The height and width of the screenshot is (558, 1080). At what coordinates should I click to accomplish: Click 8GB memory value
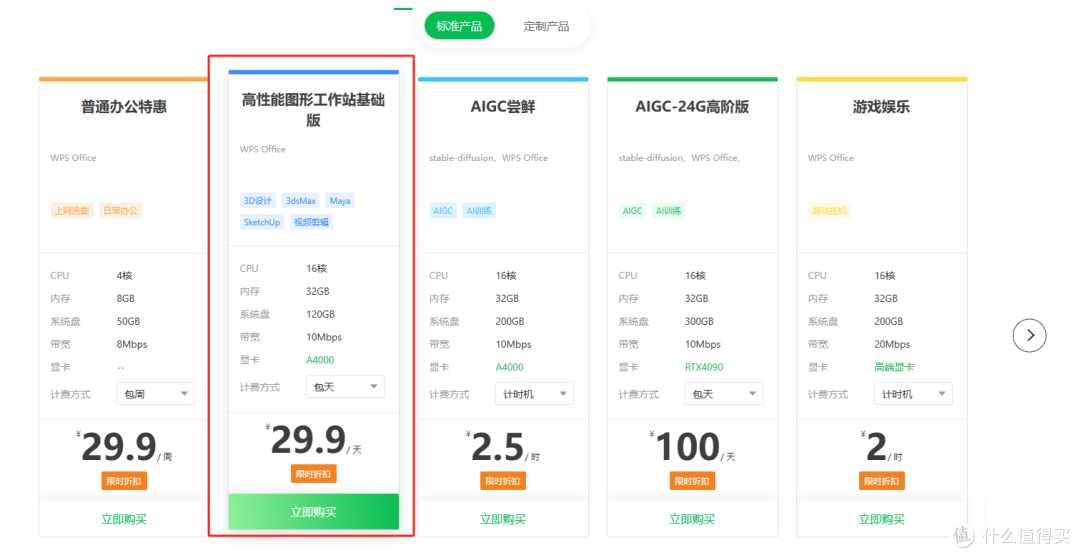pos(125,298)
